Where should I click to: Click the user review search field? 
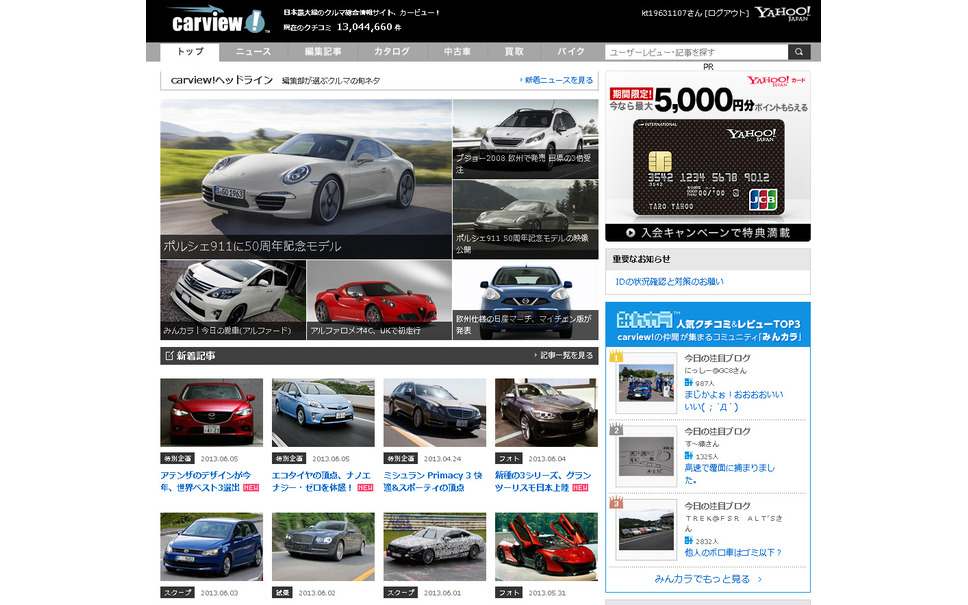click(696, 52)
